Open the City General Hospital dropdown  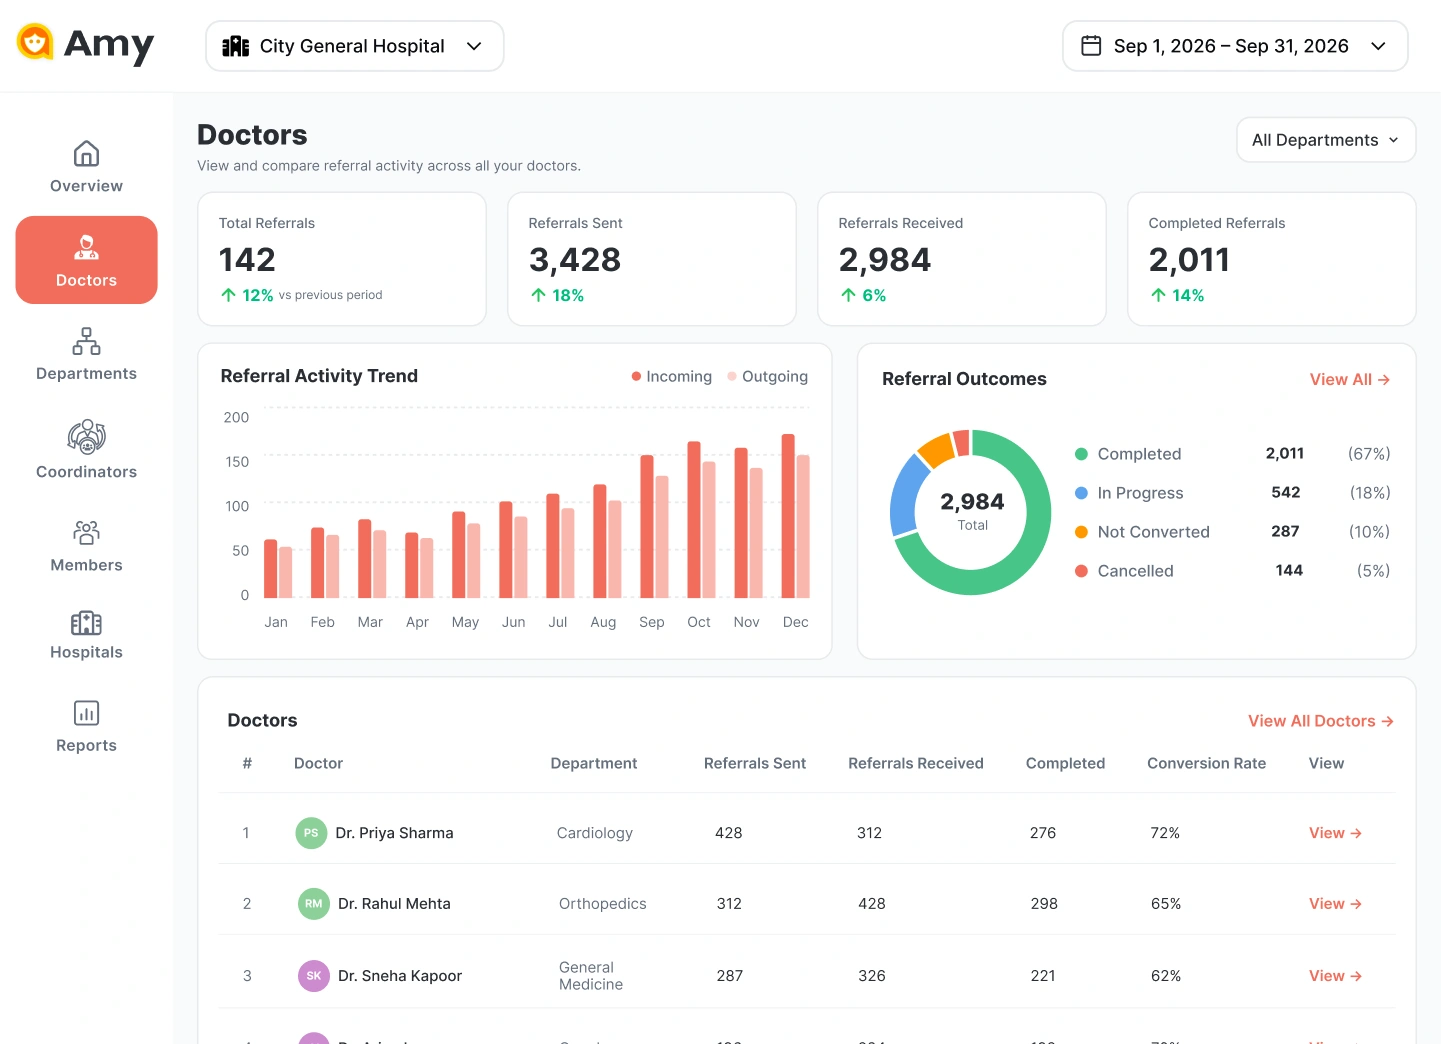coord(355,46)
